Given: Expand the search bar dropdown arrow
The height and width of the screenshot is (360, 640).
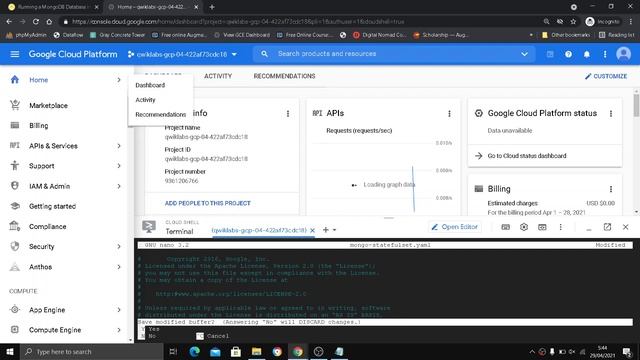Looking at the screenshot, I should [x=524, y=54].
